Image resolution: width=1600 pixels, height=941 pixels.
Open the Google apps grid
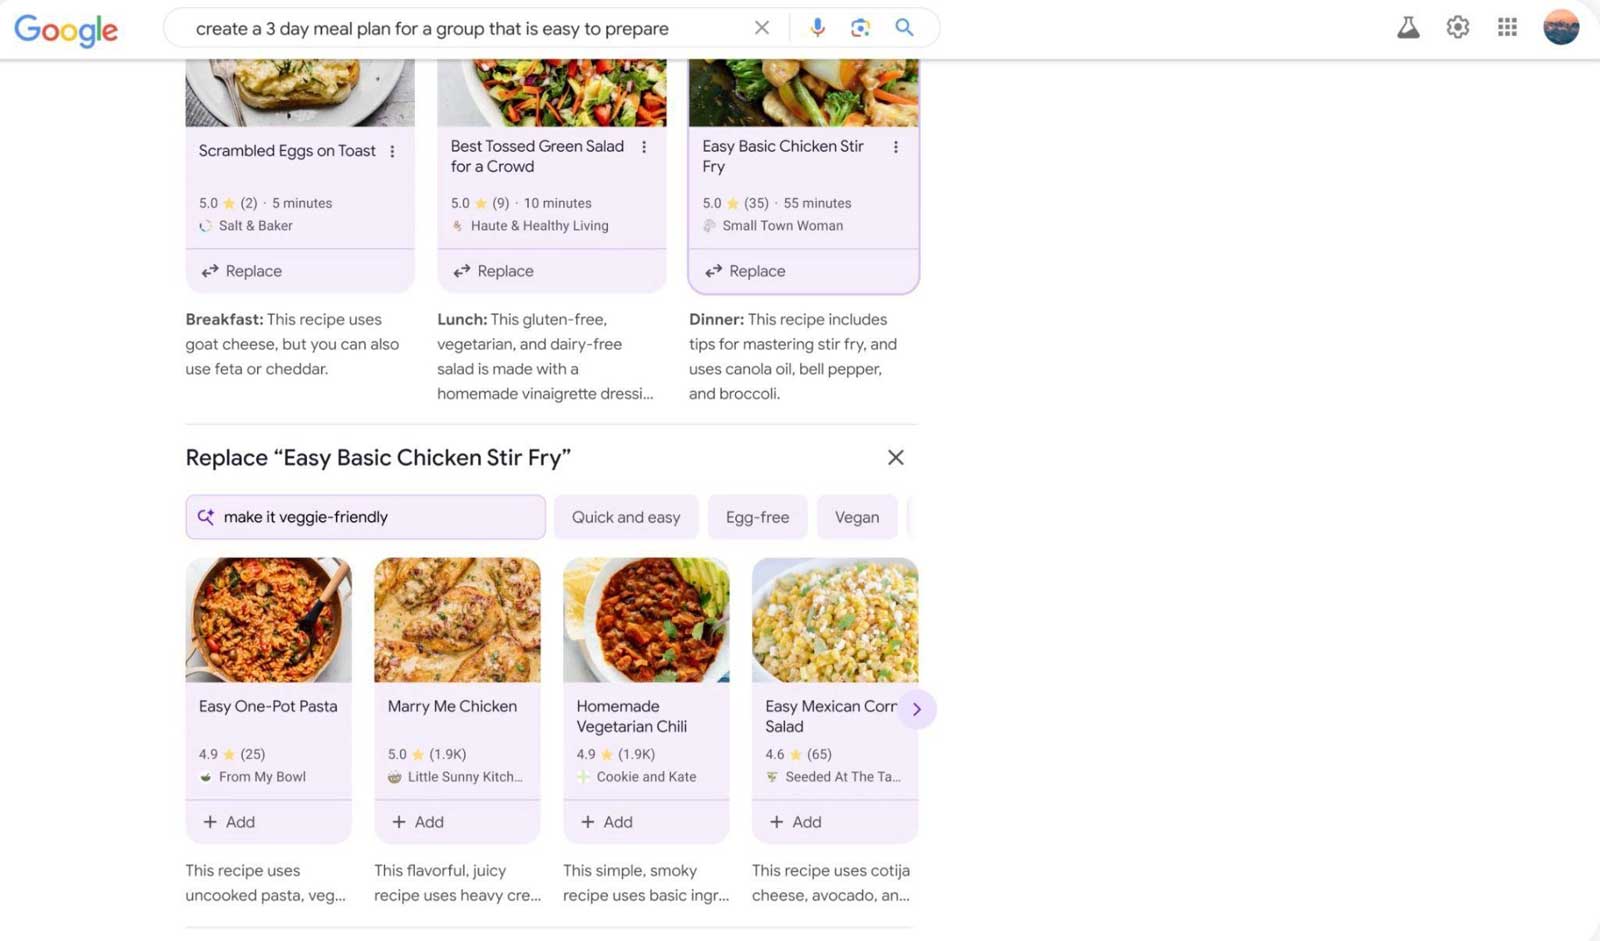click(1507, 28)
